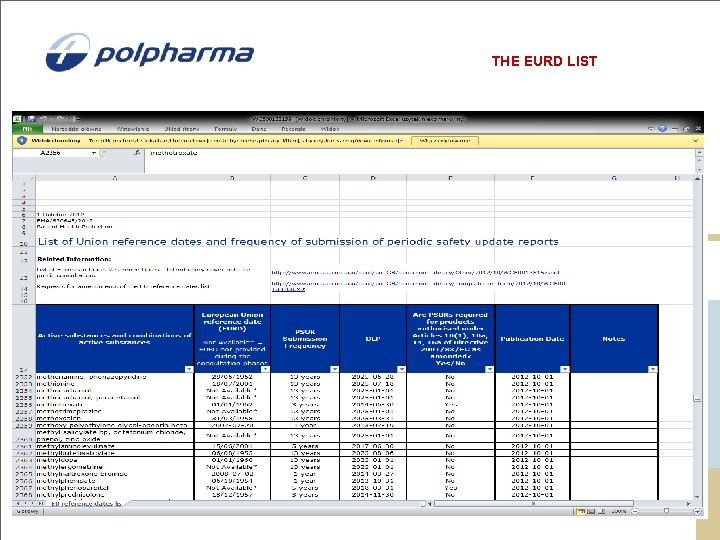This screenshot has height=540, width=720.
Task: Switch to Normal view in status bar
Action: click(581, 511)
